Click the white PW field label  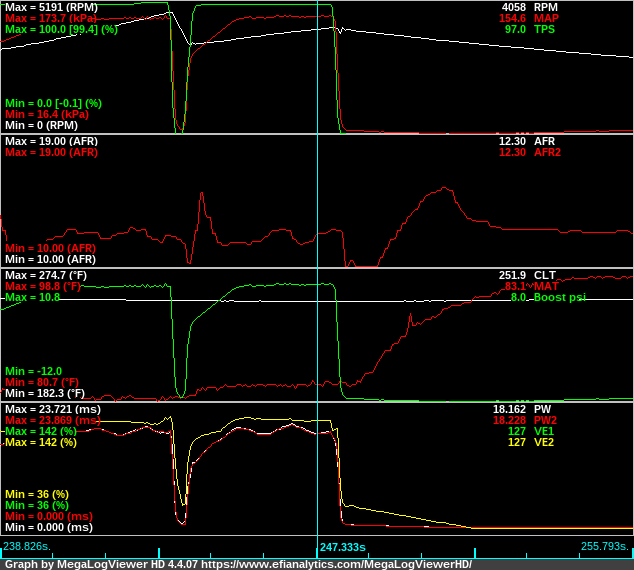click(543, 410)
